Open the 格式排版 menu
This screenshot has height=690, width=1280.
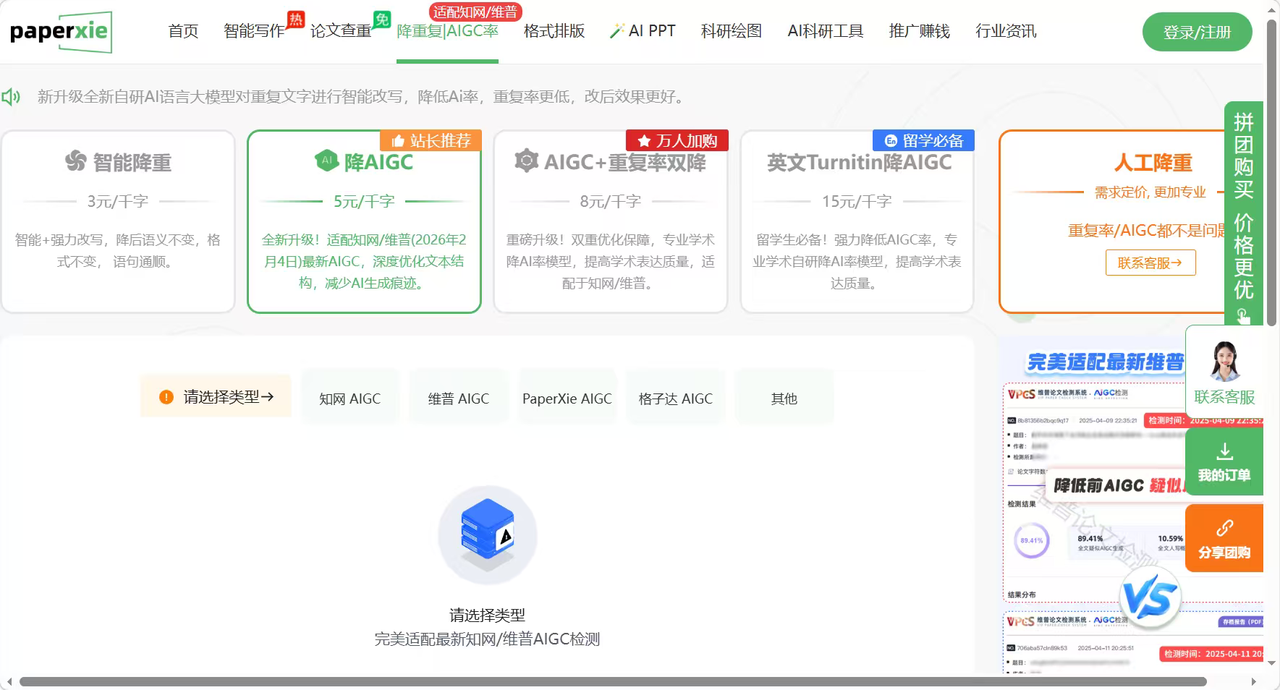[554, 31]
